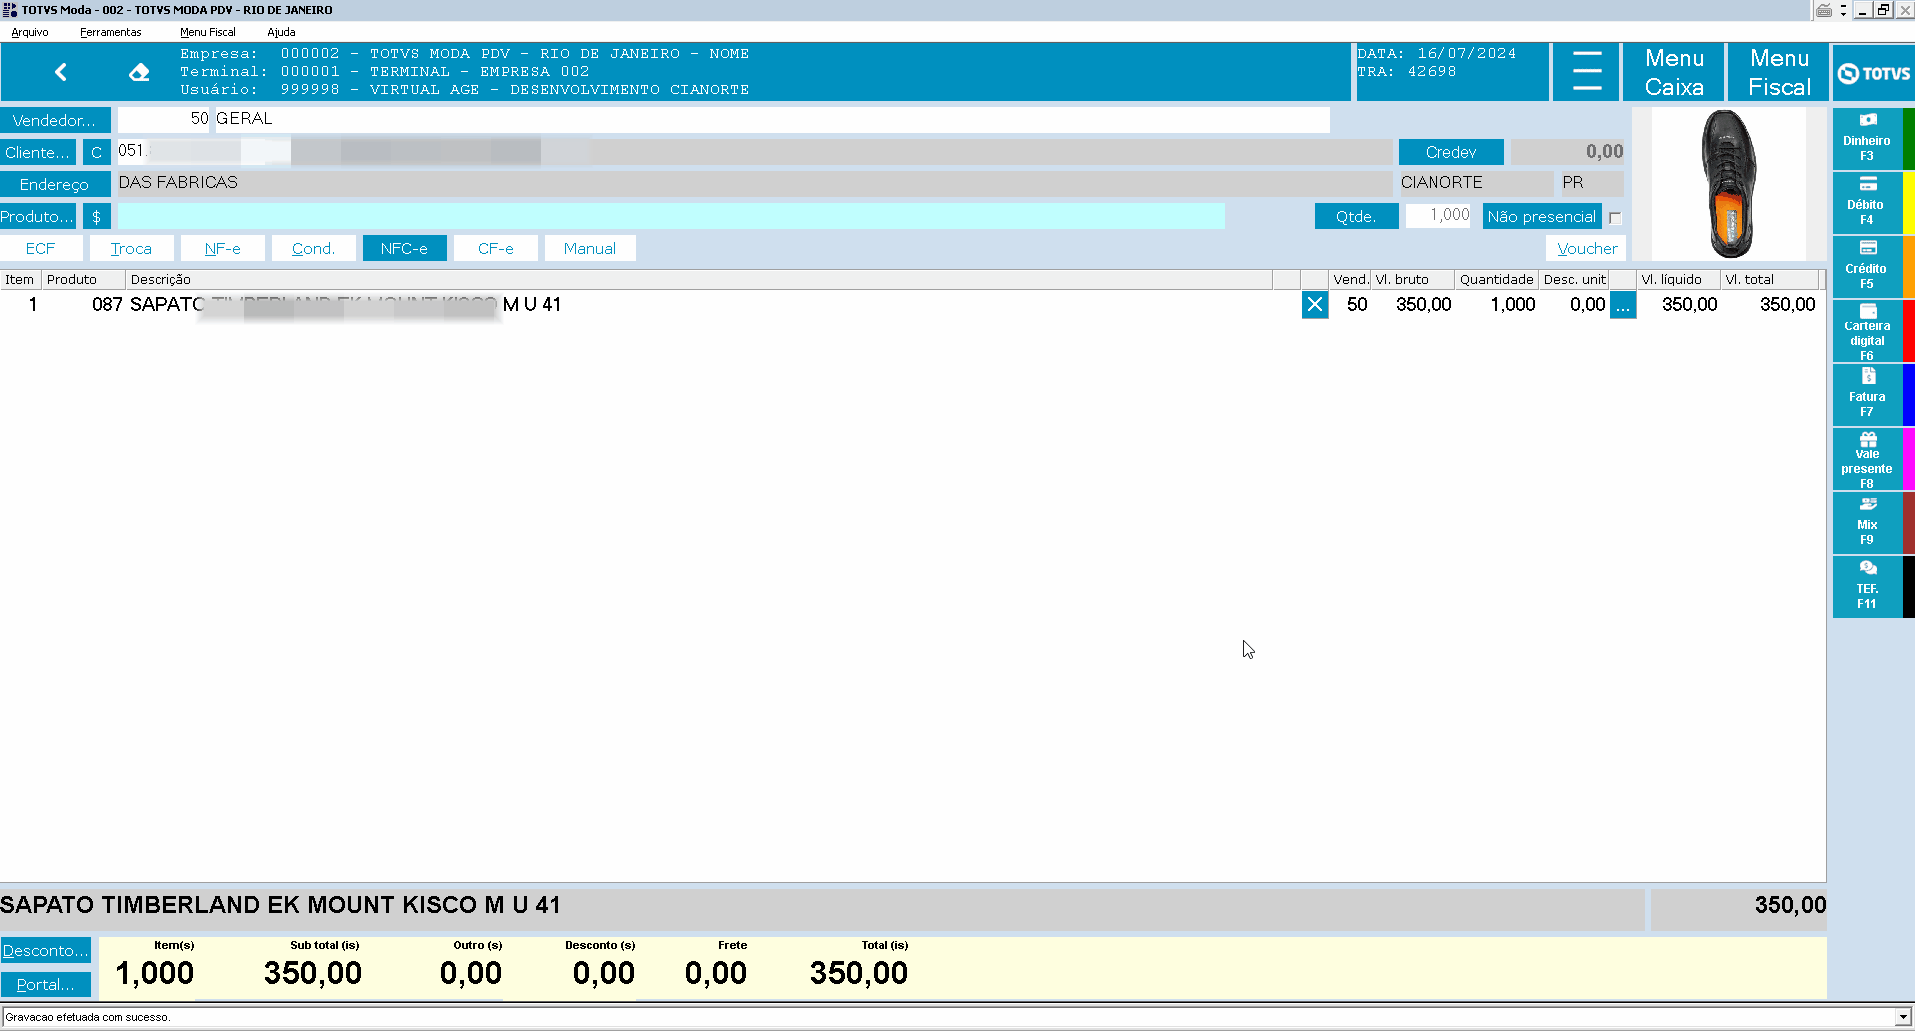Open the ellipsis button in the item row
The image size is (1915, 1031).
[1623, 305]
